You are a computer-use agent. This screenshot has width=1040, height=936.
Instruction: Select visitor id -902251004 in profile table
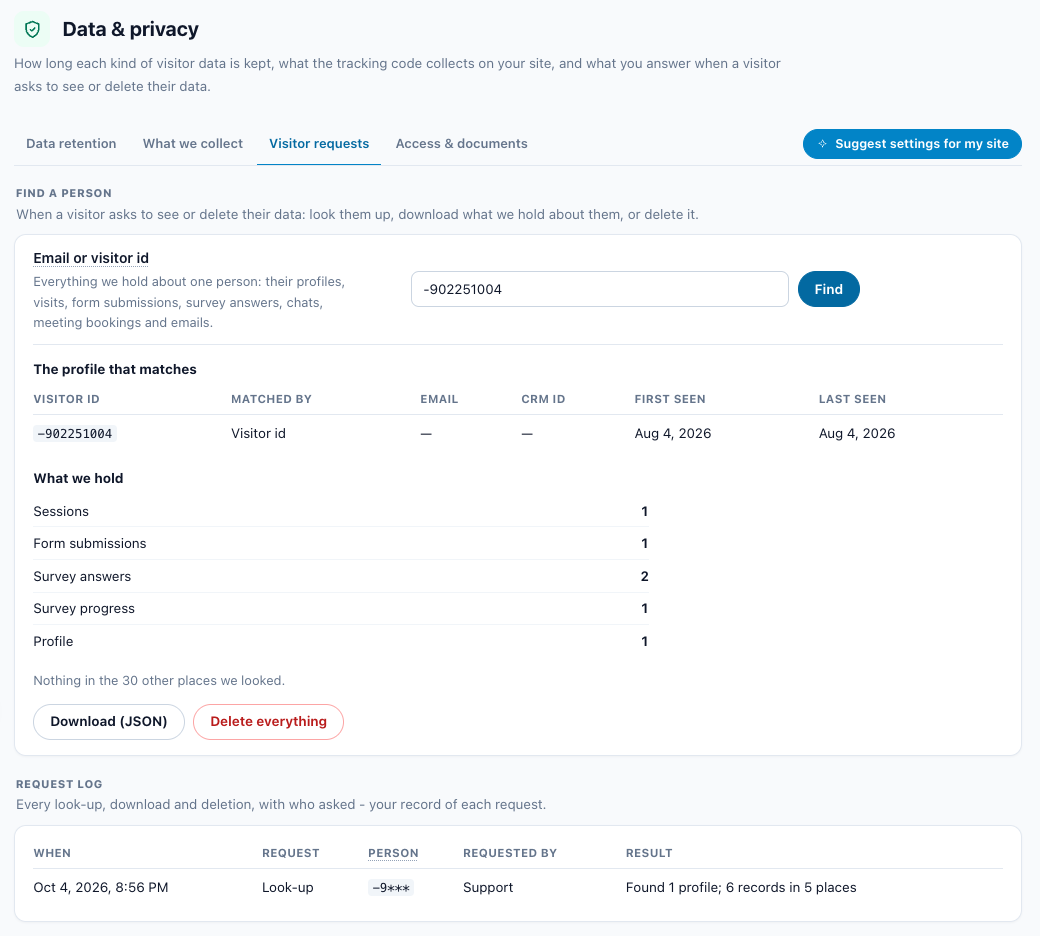[x=75, y=434]
